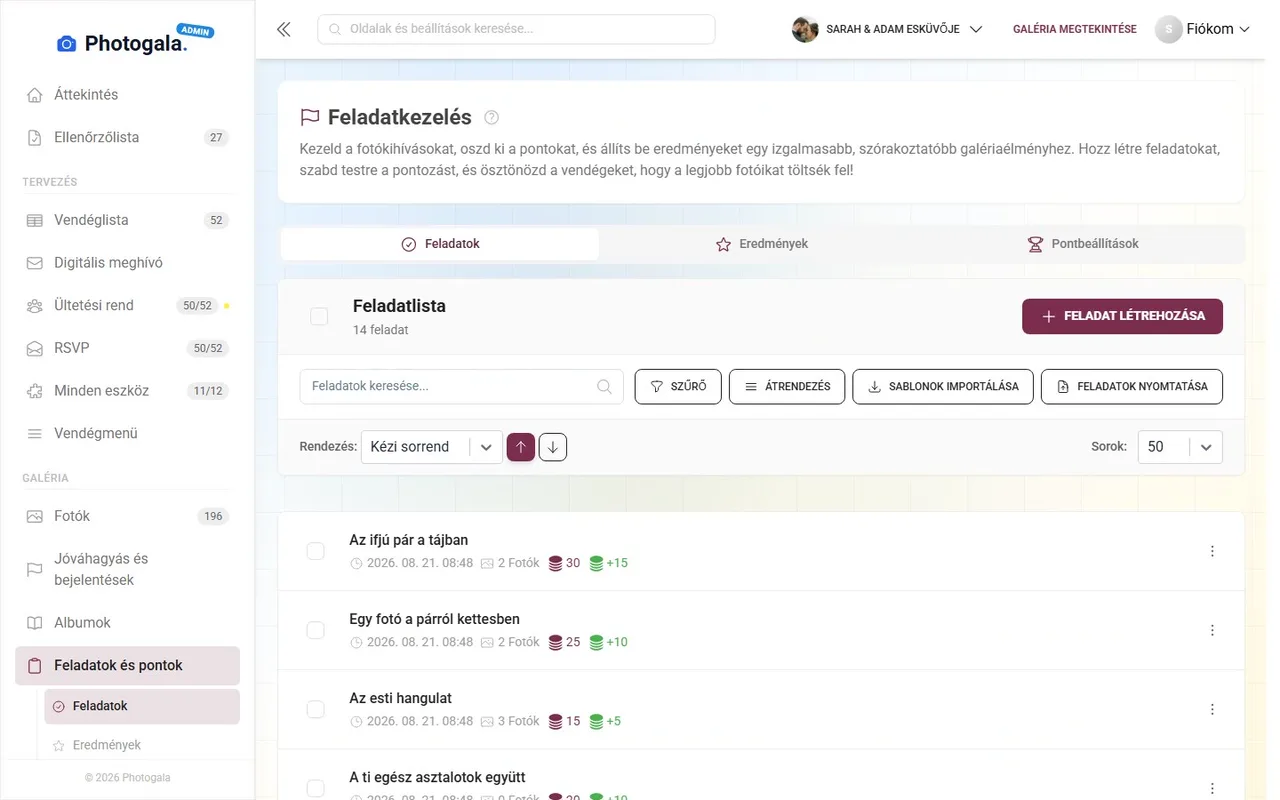Viewport: 1280px width, 800px height.
Task: Click the Átrendezés button
Action: [787, 387]
